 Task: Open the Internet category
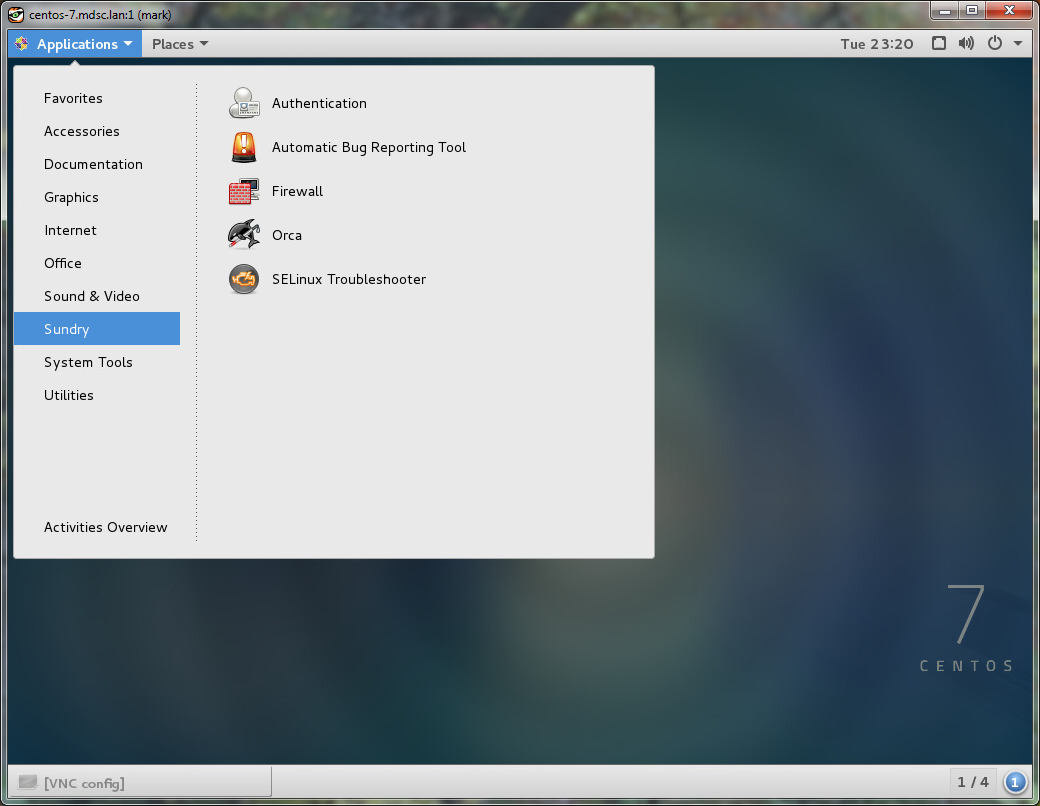click(x=70, y=230)
